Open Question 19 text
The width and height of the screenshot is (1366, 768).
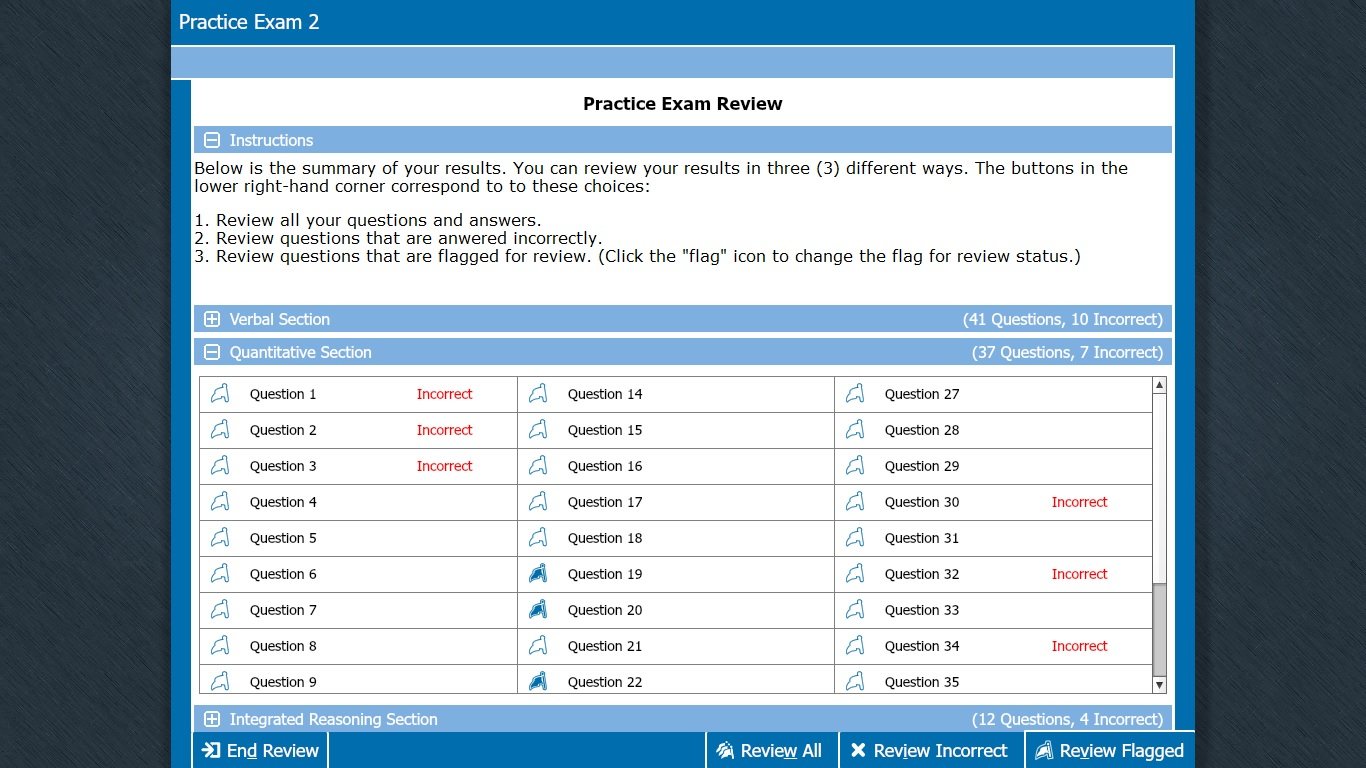pyautogui.click(x=605, y=574)
